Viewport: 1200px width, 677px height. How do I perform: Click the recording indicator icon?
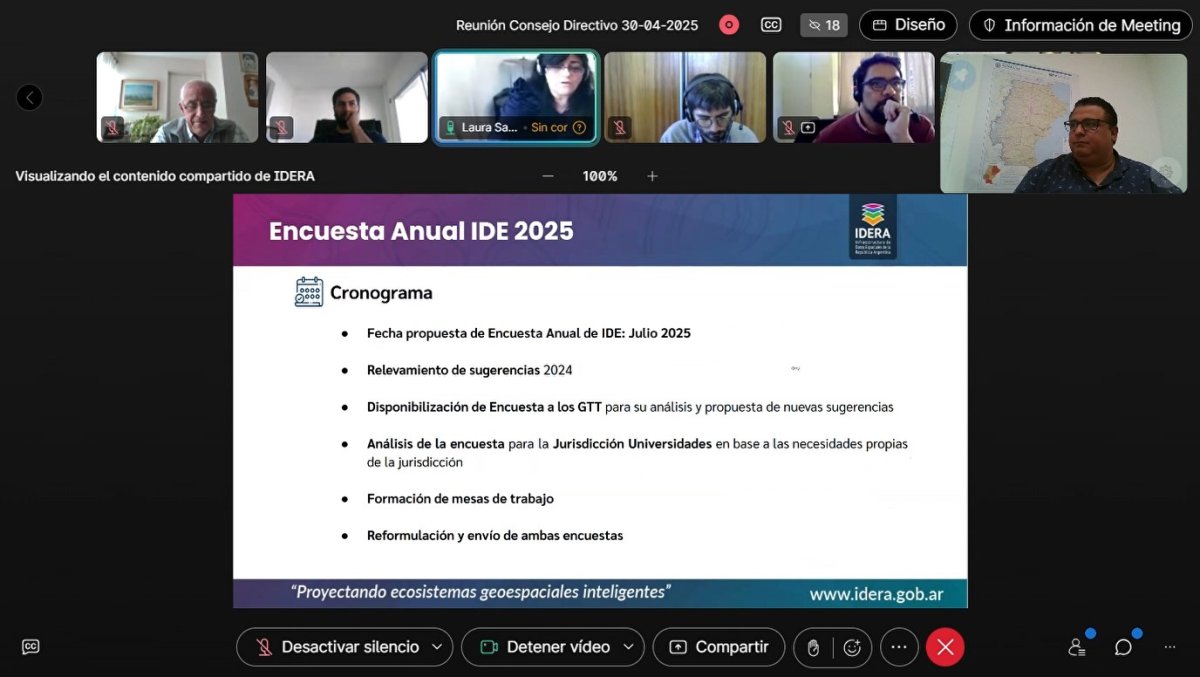(x=729, y=25)
